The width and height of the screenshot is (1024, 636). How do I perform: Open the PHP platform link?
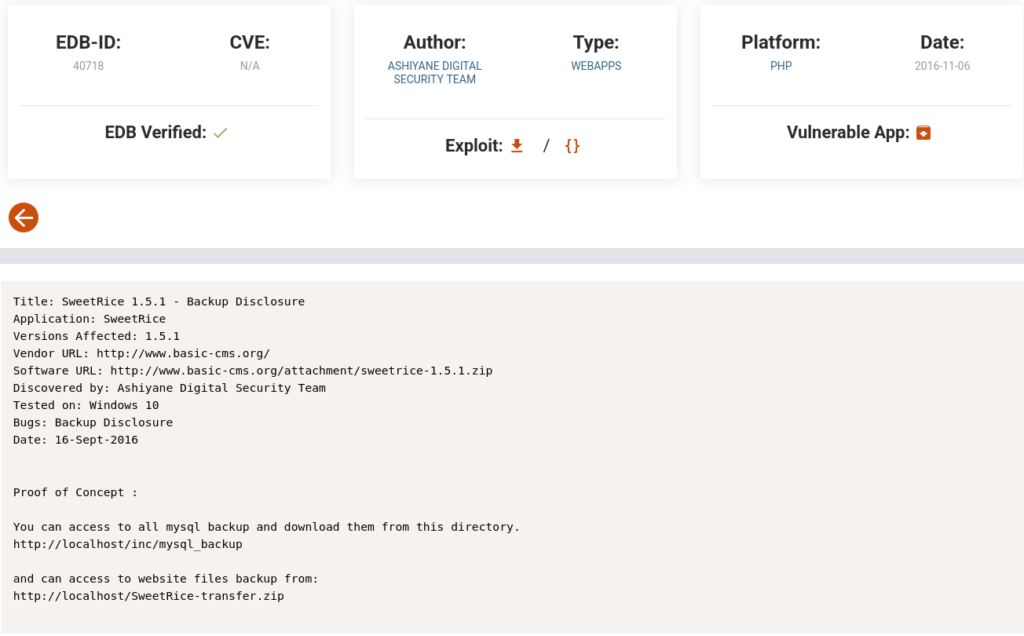[x=781, y=66]
